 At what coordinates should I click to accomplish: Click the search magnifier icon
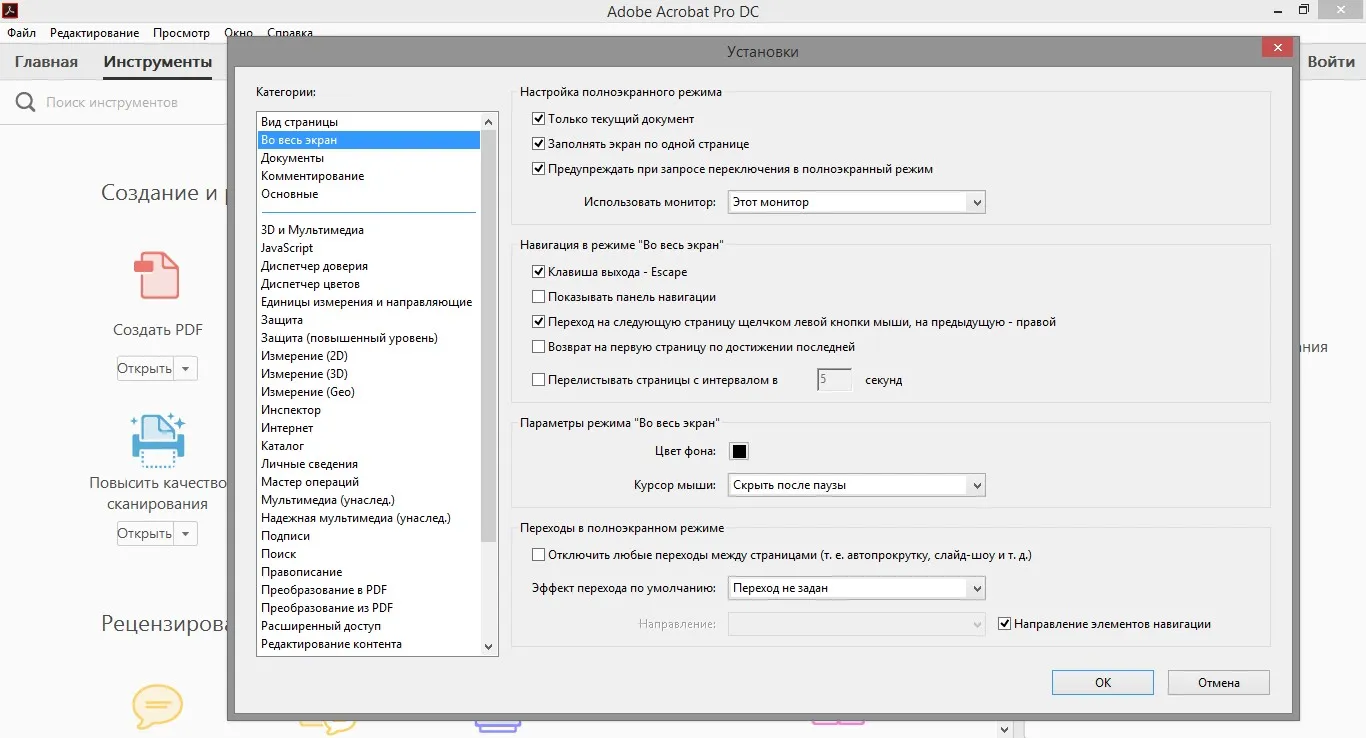(25, 102)
